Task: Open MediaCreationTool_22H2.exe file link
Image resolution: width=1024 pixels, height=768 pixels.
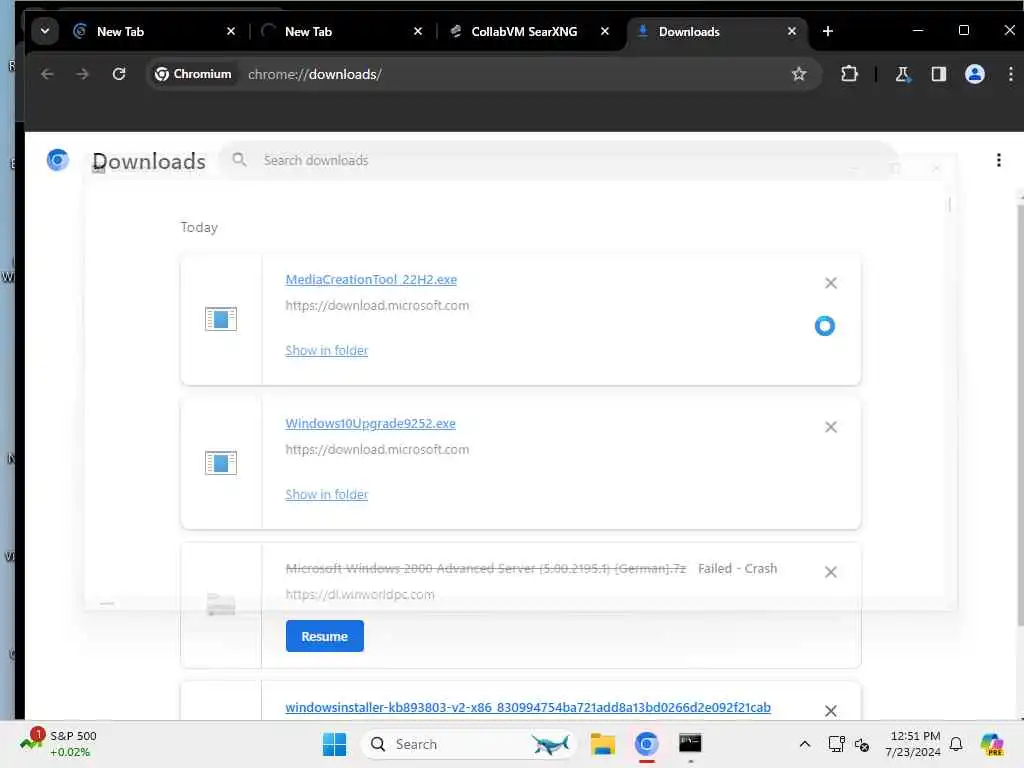Action: (371, 280)
